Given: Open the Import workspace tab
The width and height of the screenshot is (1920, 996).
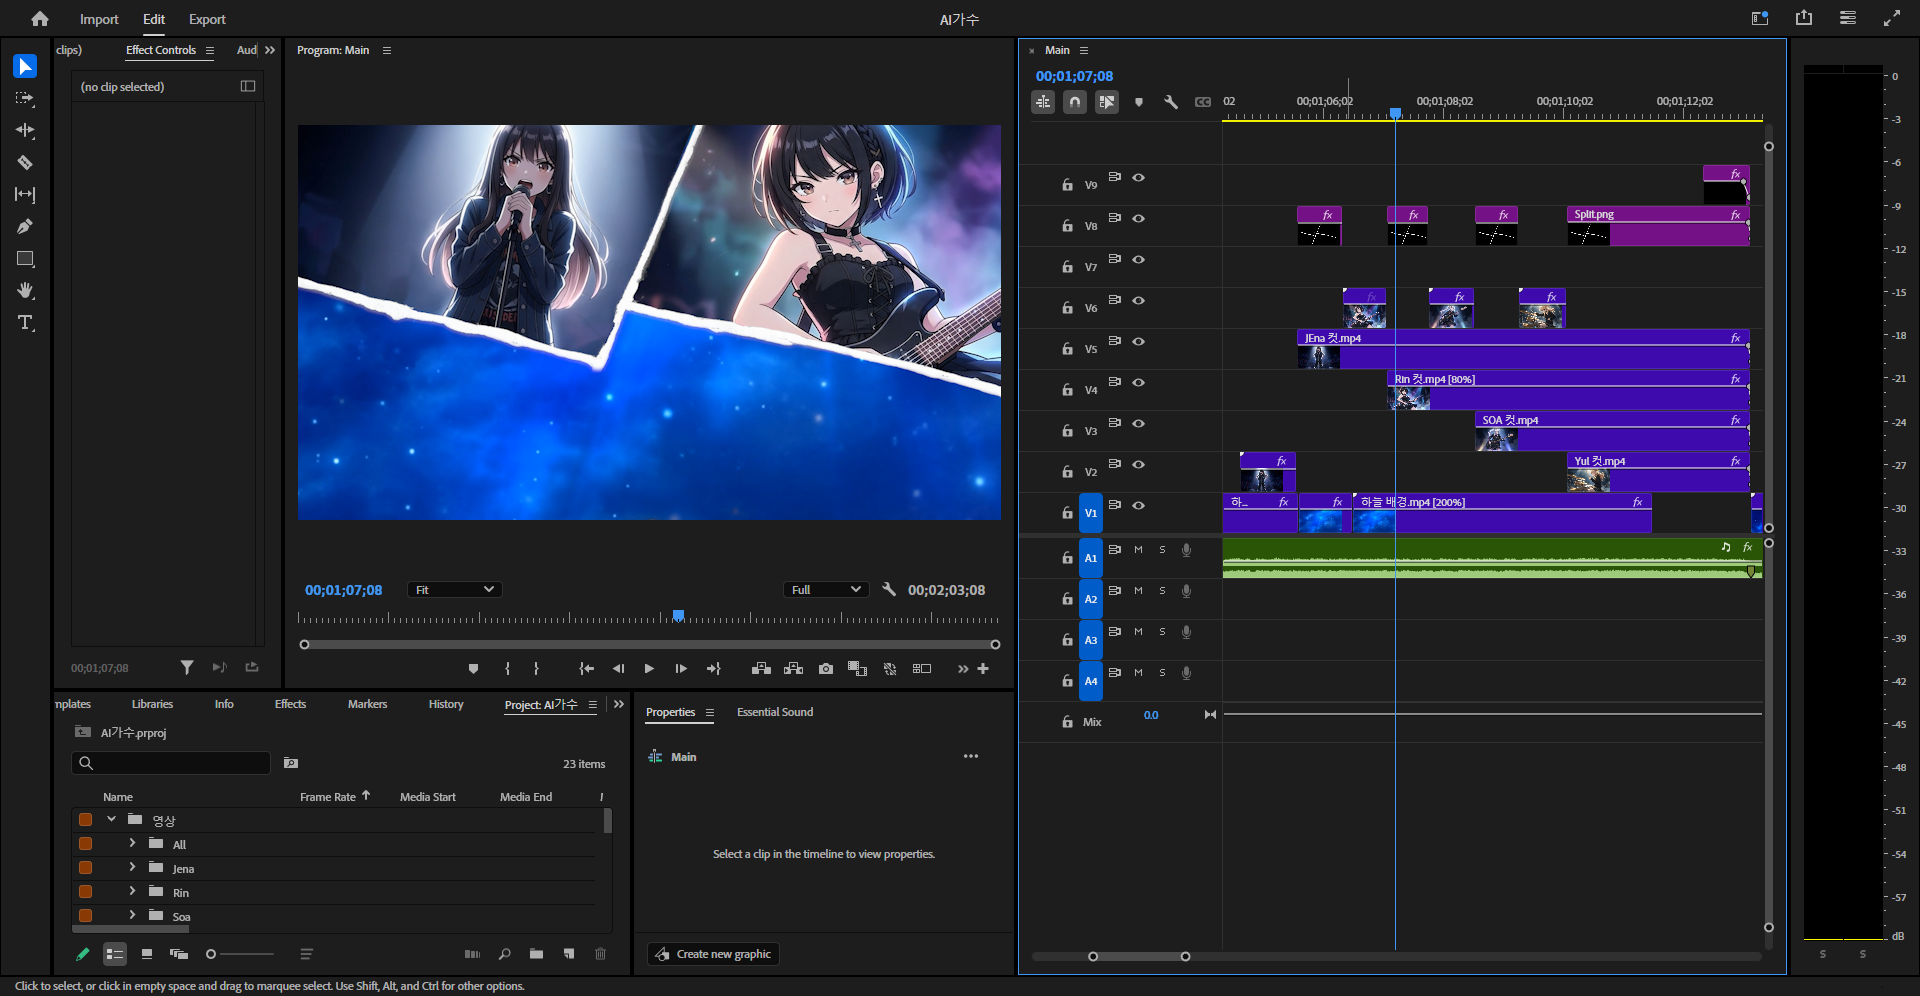Looking at the screenshot, I should click(99, 19).
